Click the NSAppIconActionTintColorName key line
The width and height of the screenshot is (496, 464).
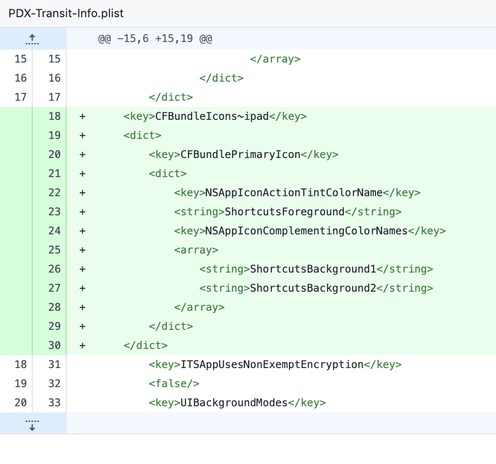click(x=297, y=193)
